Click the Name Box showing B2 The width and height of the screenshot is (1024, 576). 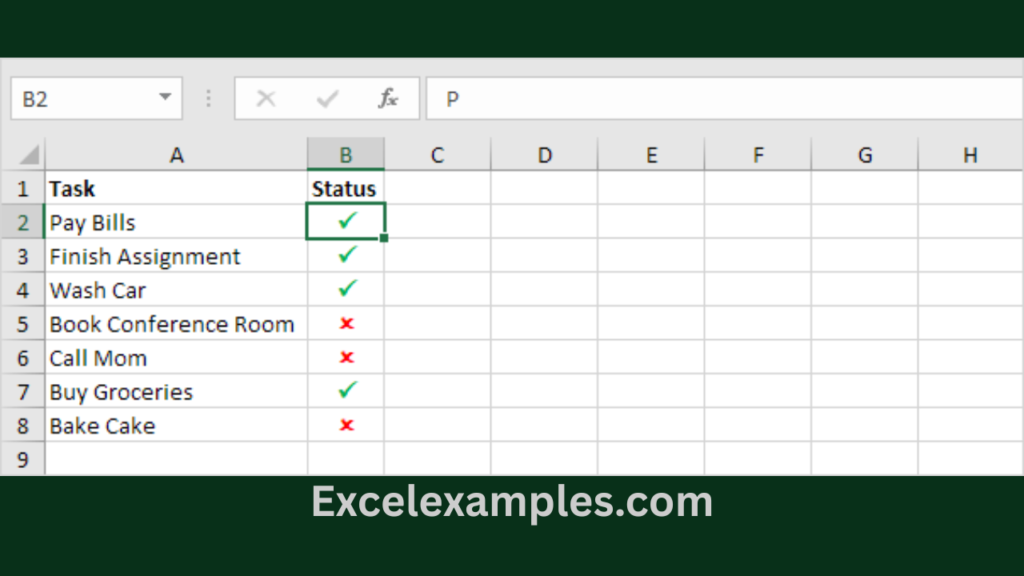coord(80,99)
